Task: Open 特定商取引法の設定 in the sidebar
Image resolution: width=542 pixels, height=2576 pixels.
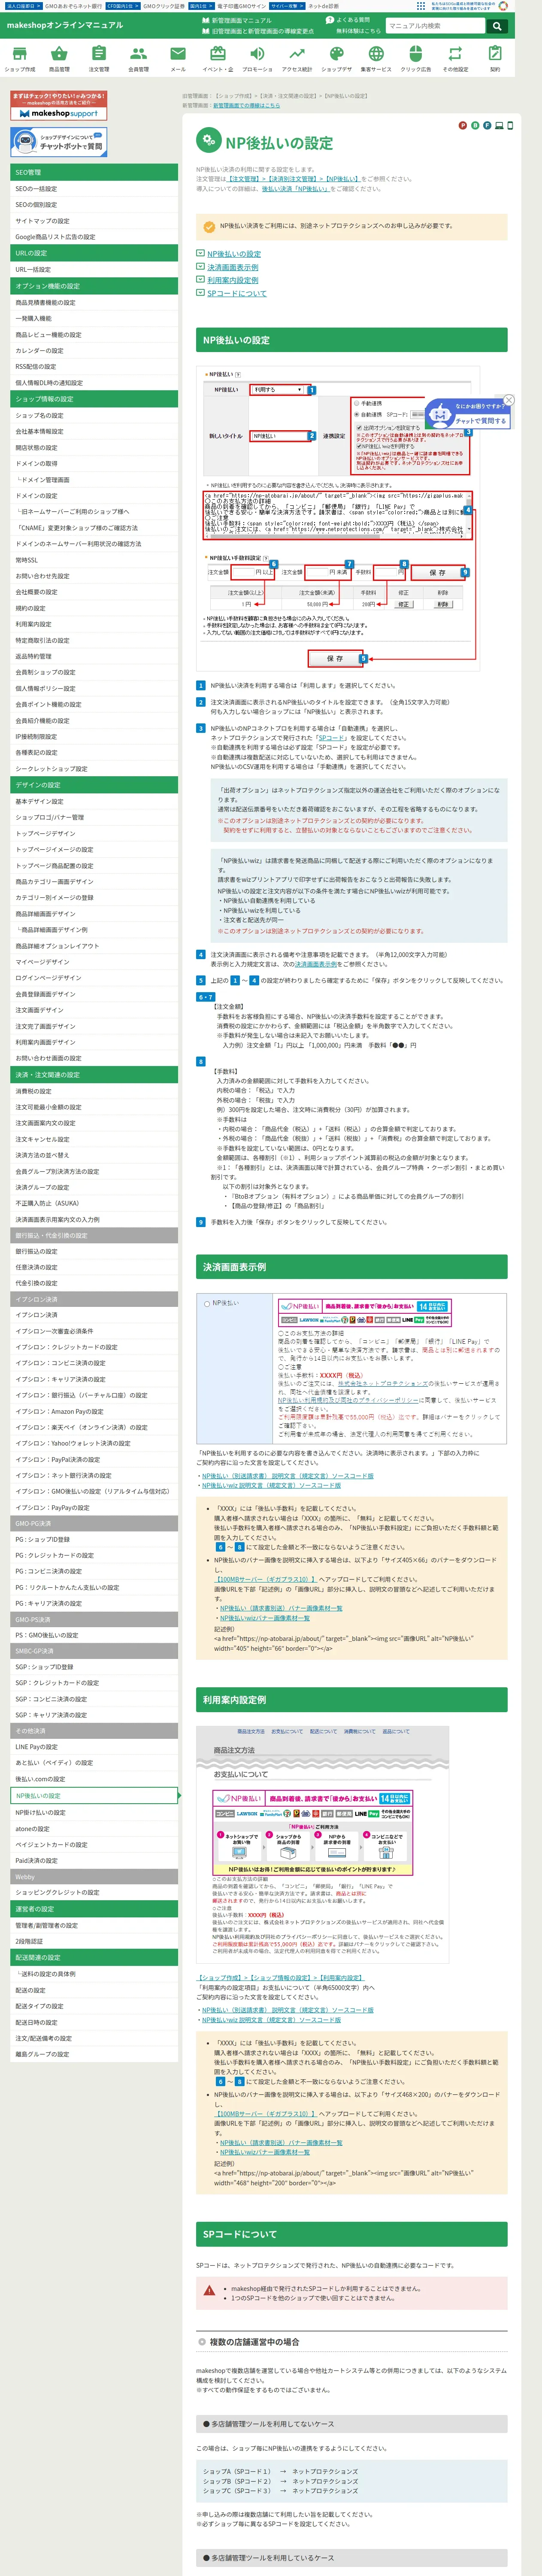Action: click(x=94, y=640)
